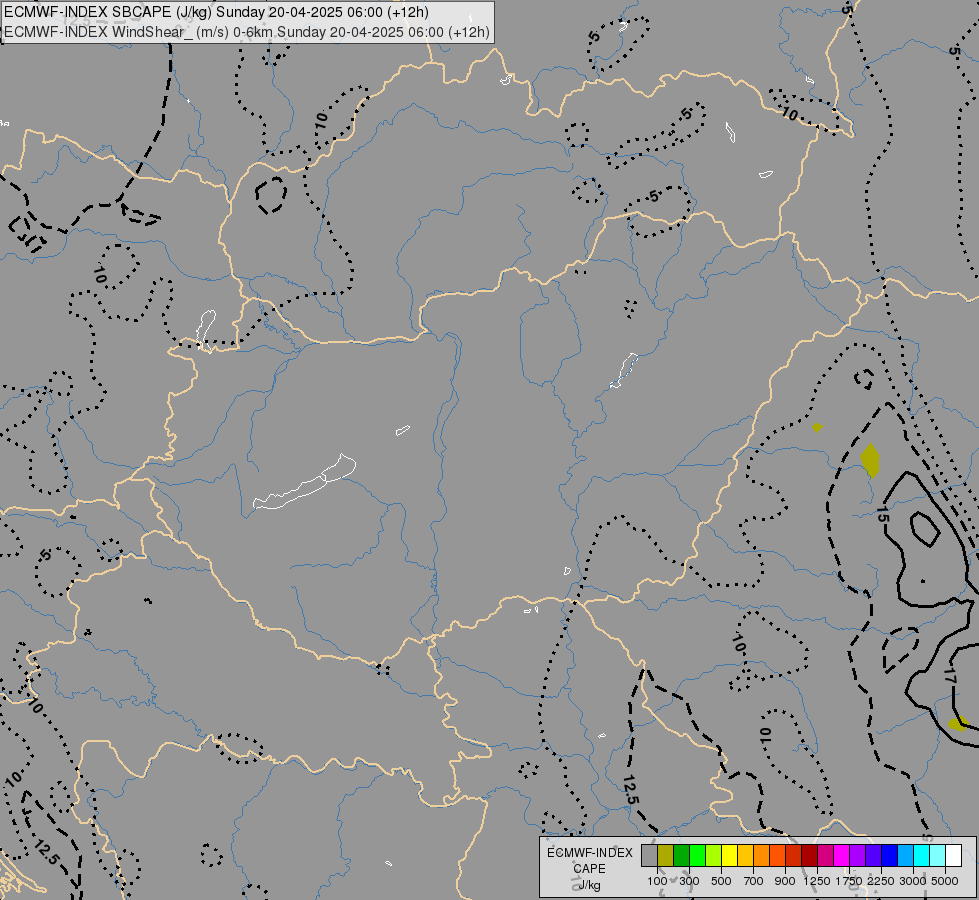Click the 17 contour label on the map
Screen dimensions: 979x900
point(949,676)
